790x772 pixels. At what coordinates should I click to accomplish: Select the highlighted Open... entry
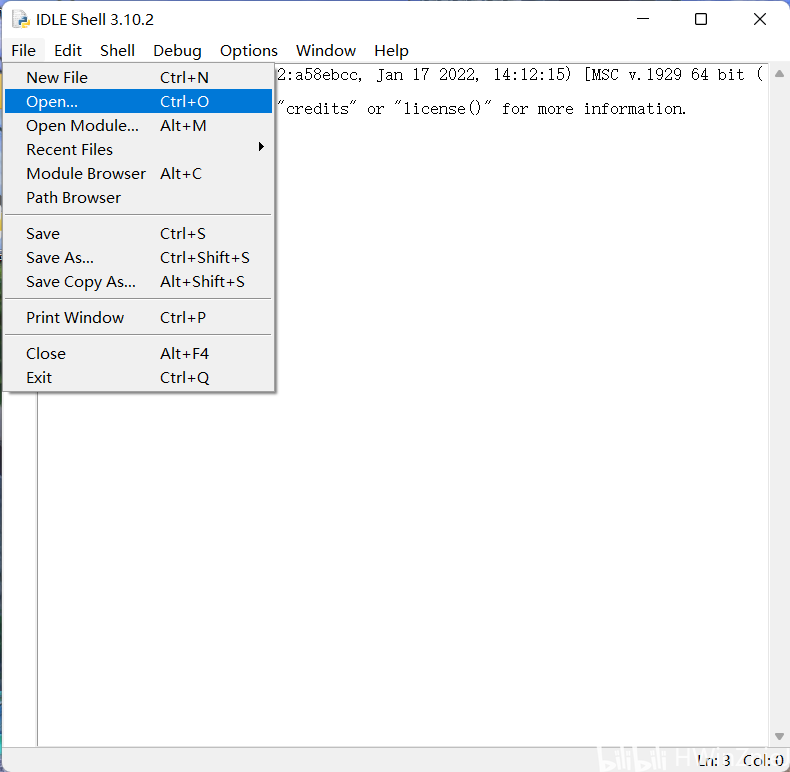coord(139,101)
